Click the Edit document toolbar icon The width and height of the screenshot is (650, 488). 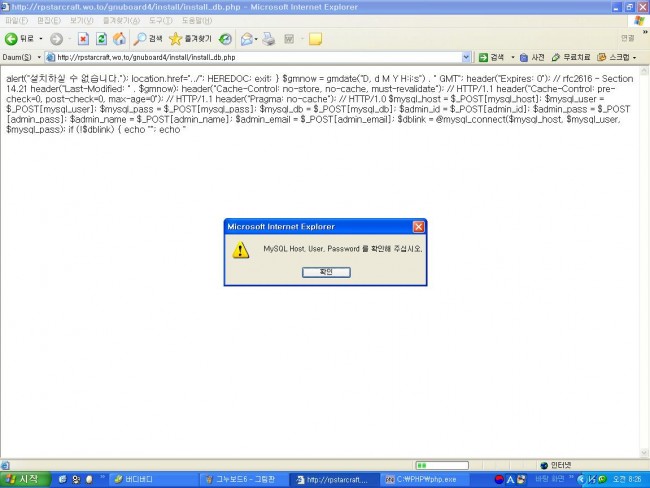click(x=289, y=39)
